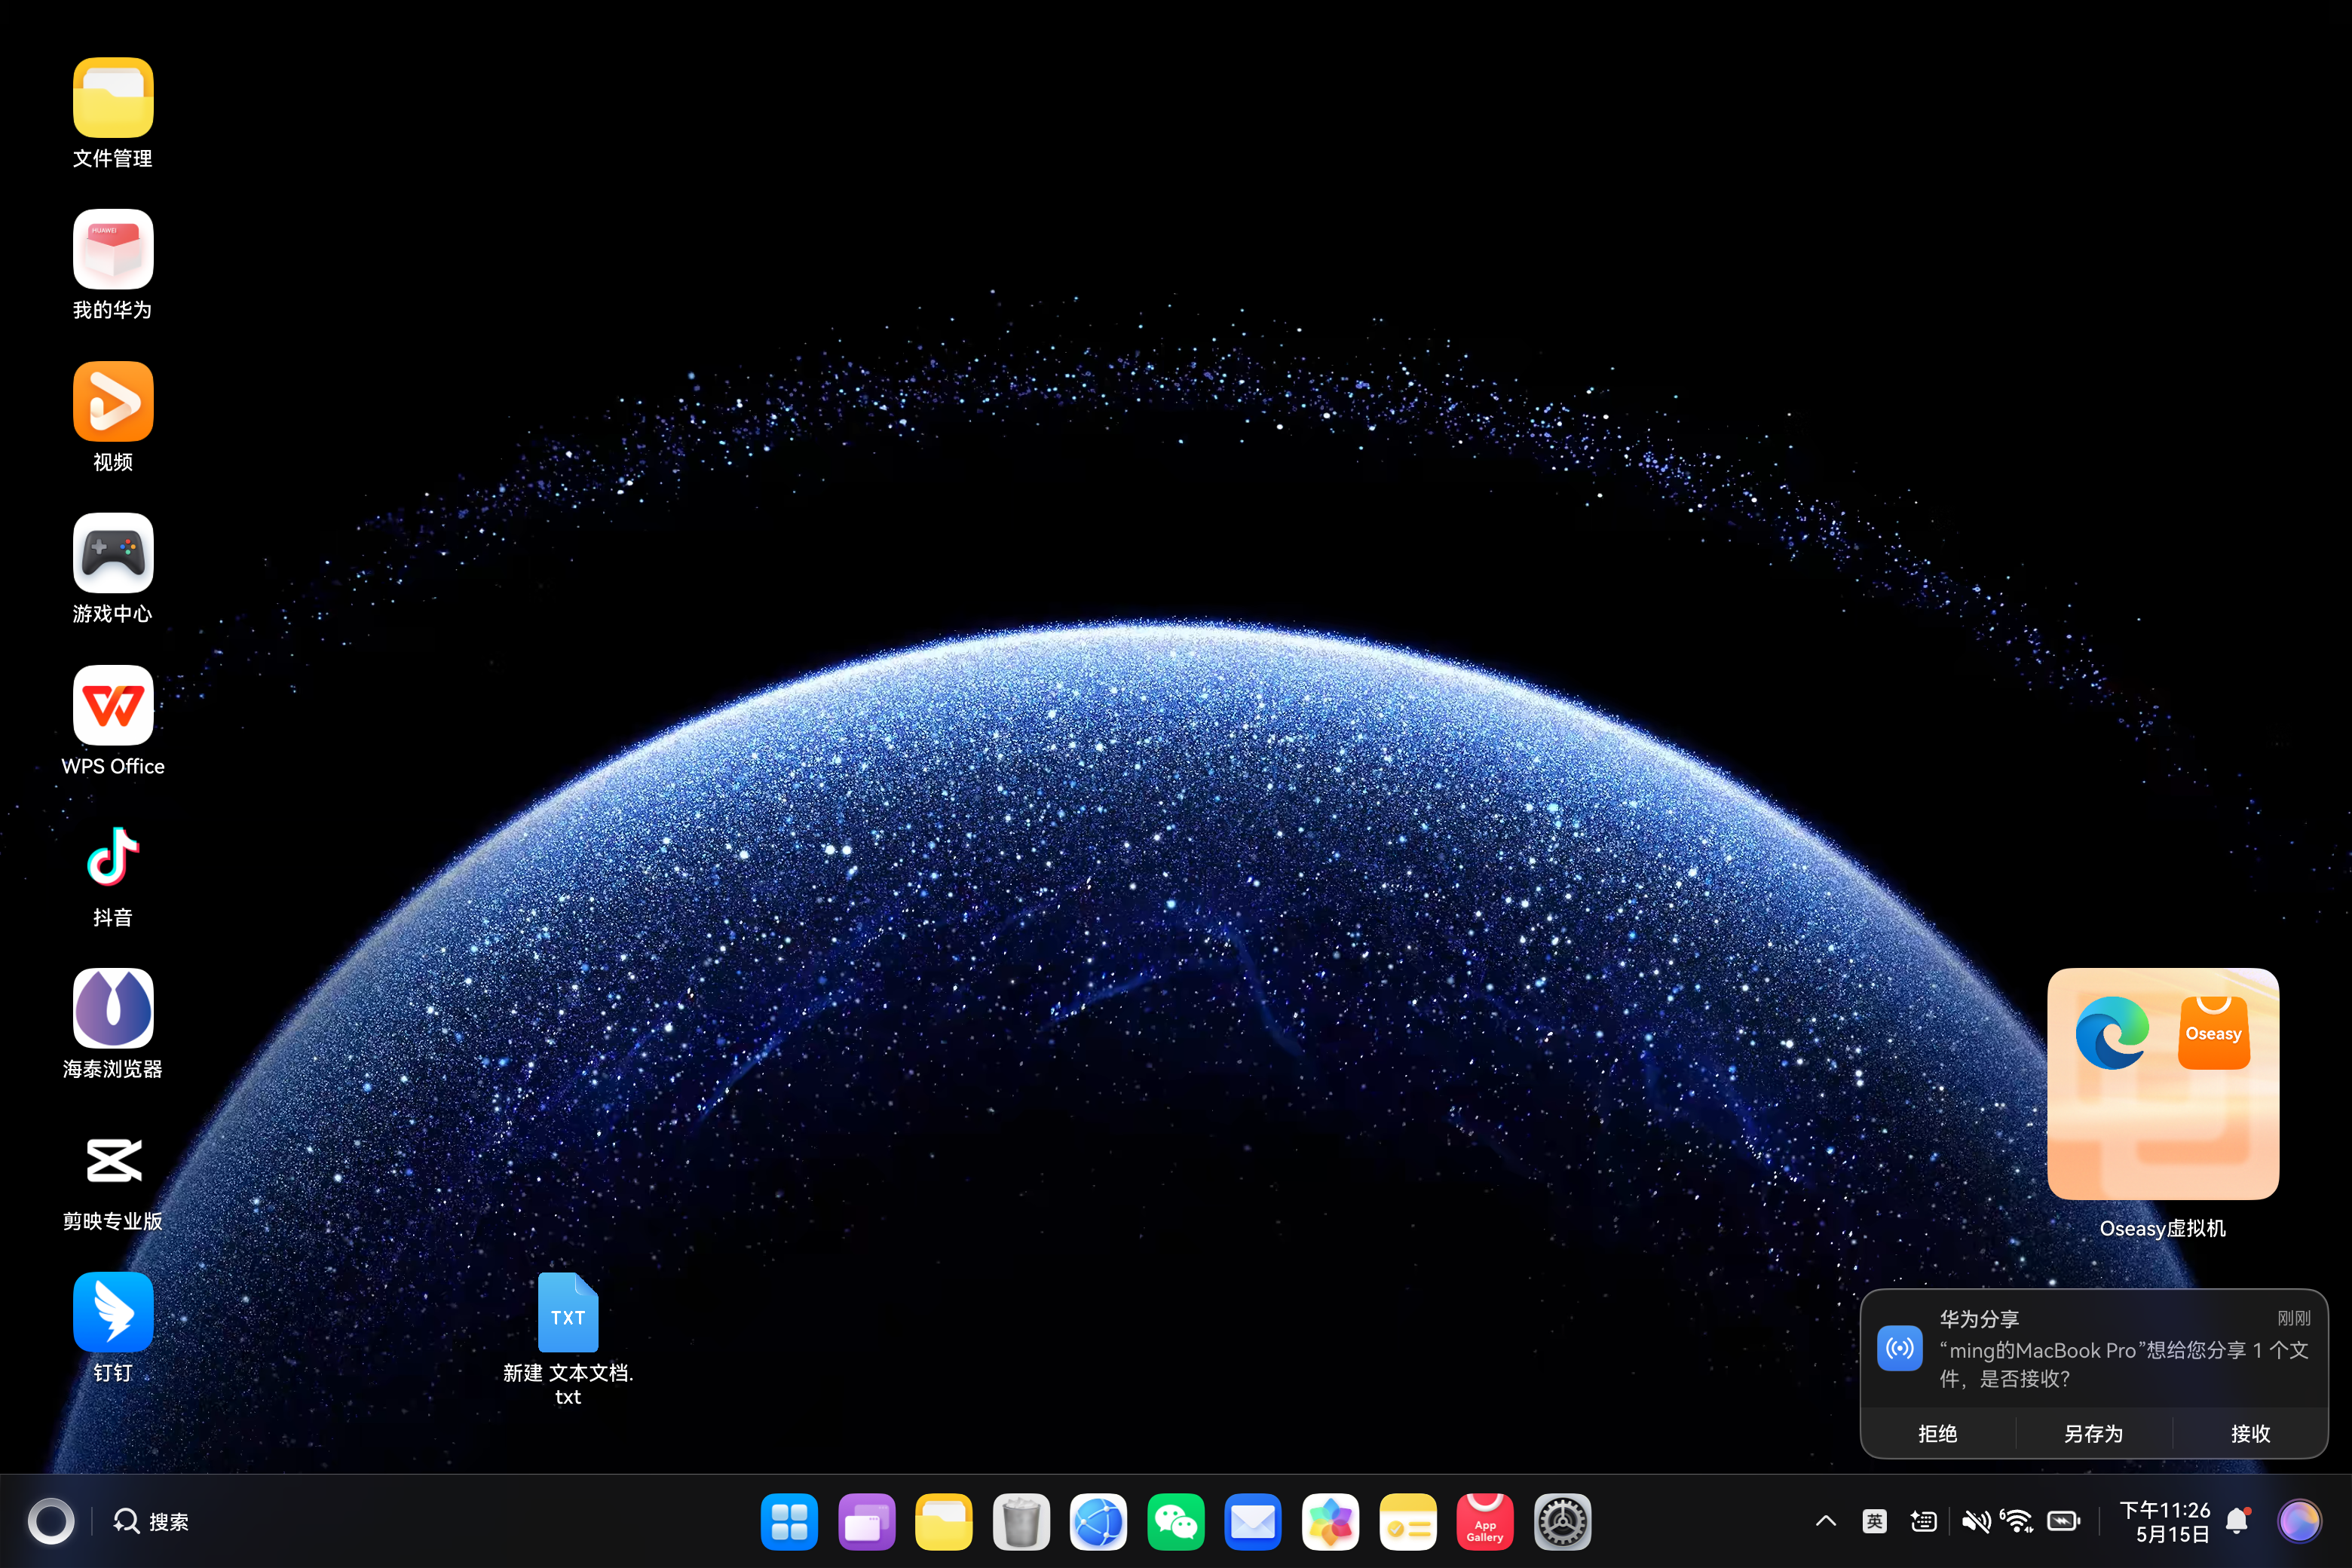Open the 视频 app icon
The height and width of the screenshot is (1568, 2352).
113,401
